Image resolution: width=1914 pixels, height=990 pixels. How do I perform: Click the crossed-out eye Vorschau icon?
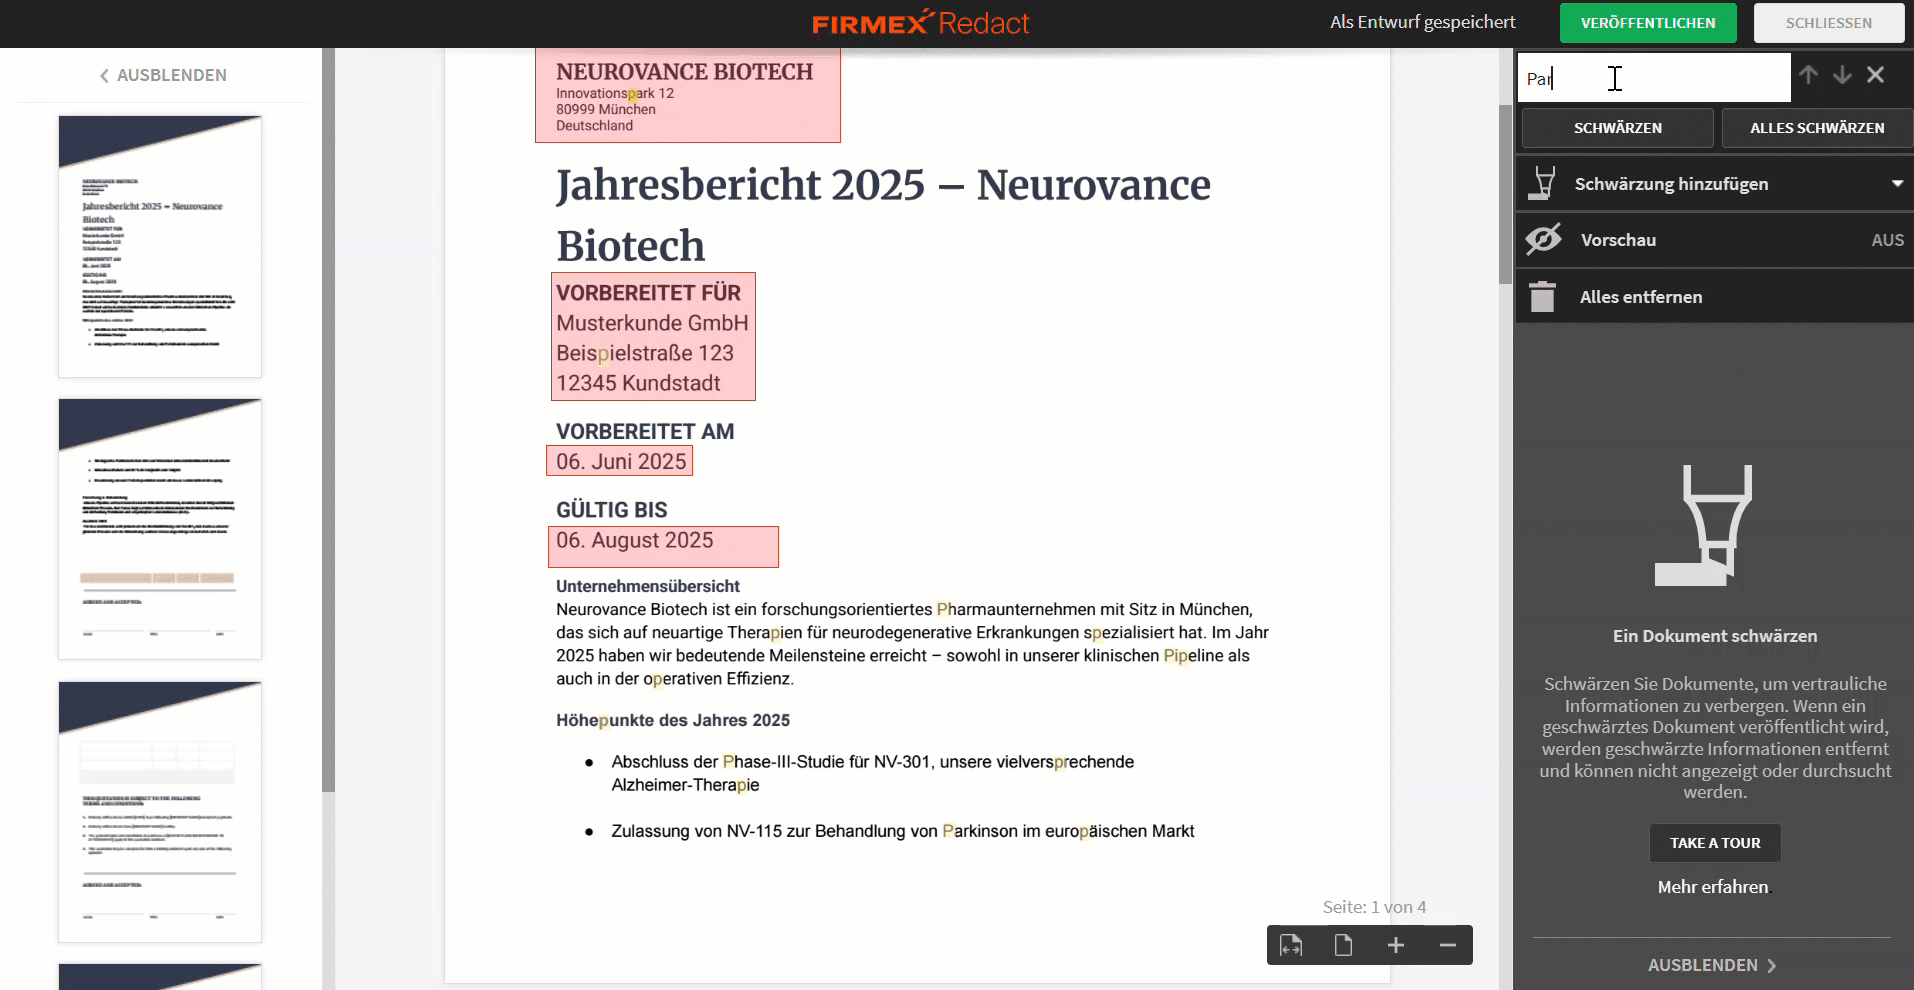tap(1544, 239)
